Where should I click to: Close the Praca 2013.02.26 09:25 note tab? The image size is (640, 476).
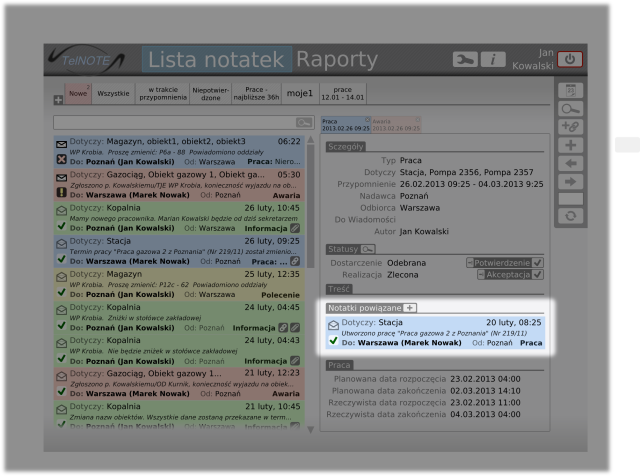pyautogui.click(x=367, y=120)
